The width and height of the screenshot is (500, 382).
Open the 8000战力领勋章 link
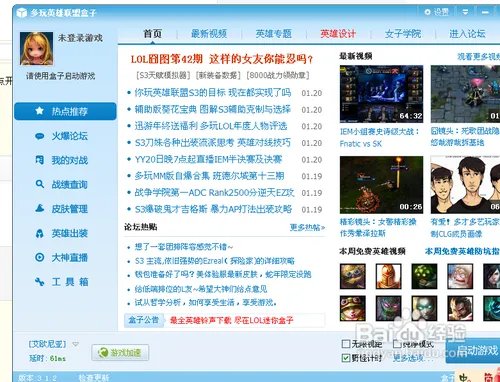point(278,75)
